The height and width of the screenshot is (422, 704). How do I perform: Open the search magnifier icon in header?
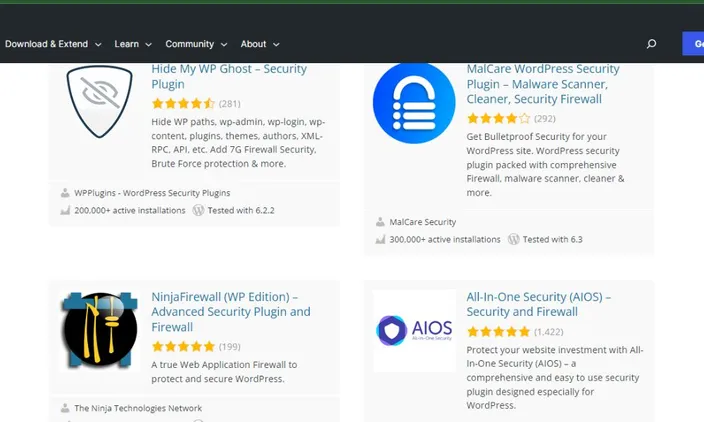(x=651, y=44)
